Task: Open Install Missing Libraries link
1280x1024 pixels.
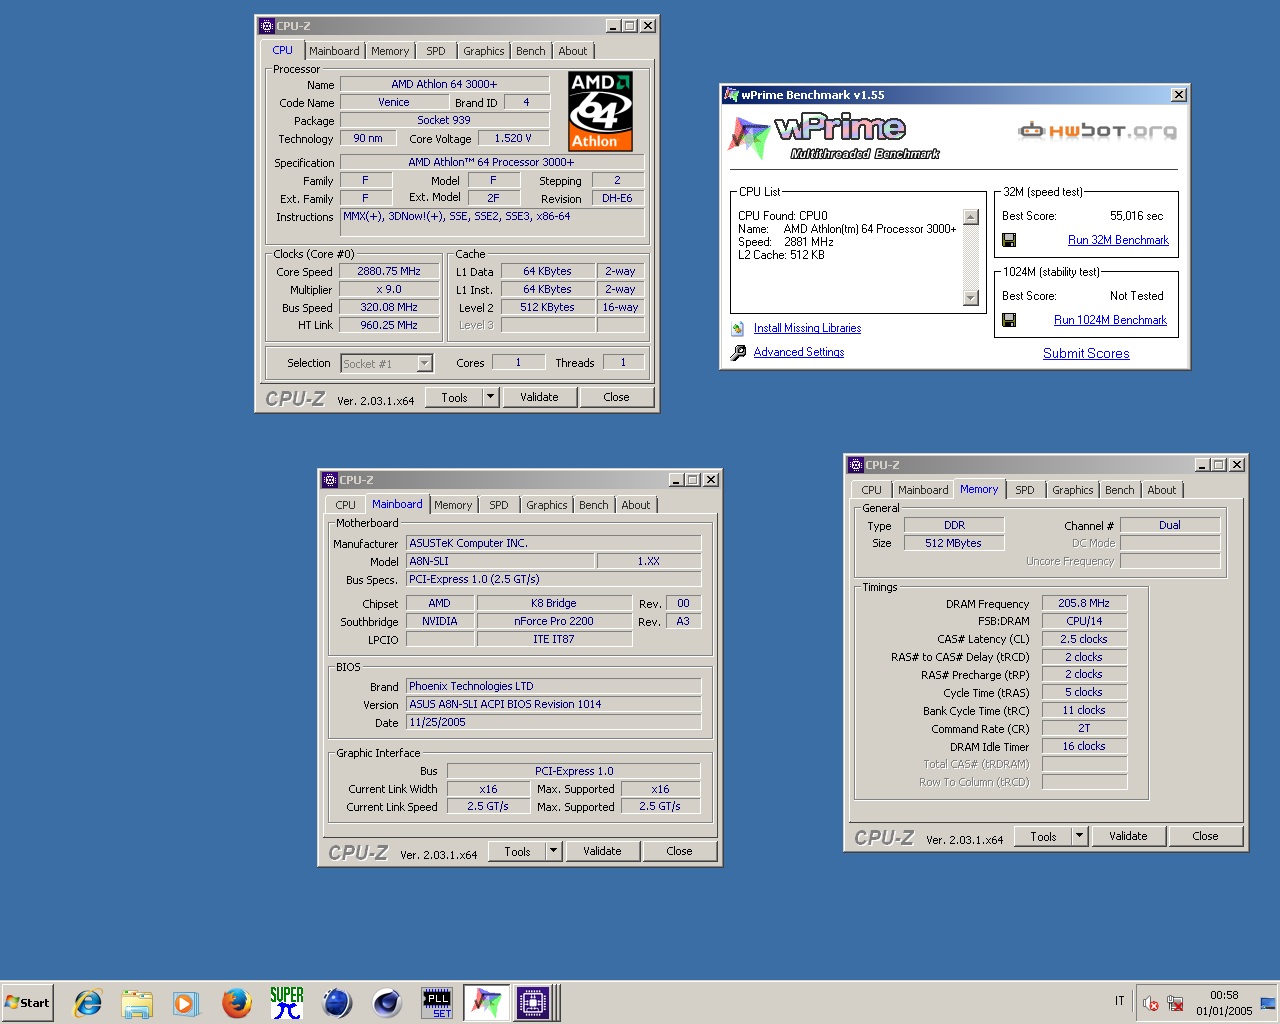Action: [807, 328]
